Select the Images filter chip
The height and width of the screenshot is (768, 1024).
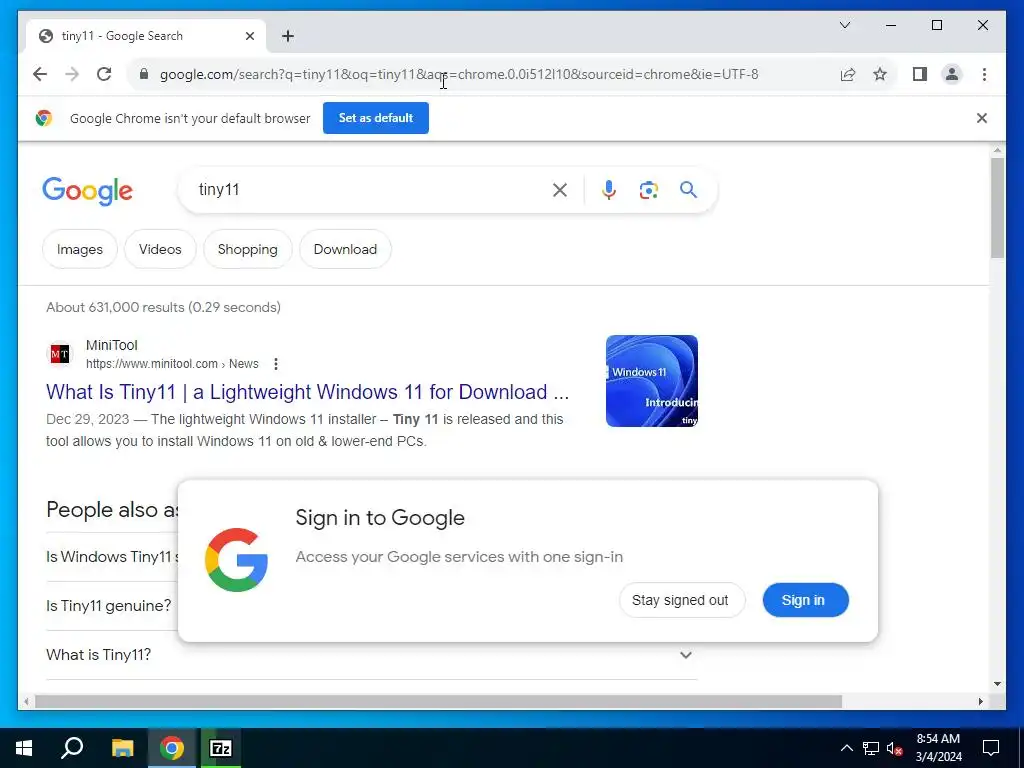coord(80,249)
